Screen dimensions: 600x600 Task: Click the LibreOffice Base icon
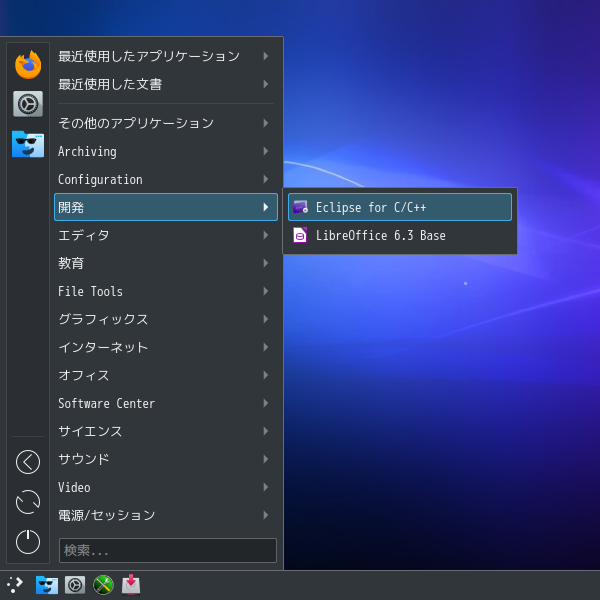(x=300, y=235)
